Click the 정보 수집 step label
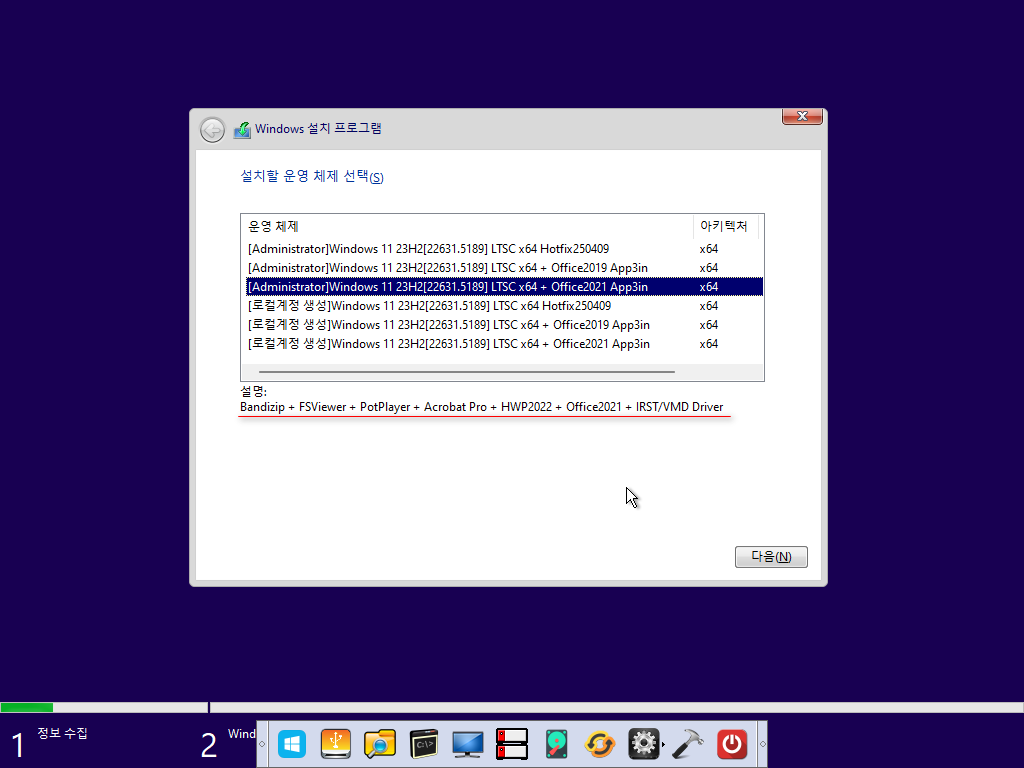This screenshot has width=1024, height=768. 62,733
